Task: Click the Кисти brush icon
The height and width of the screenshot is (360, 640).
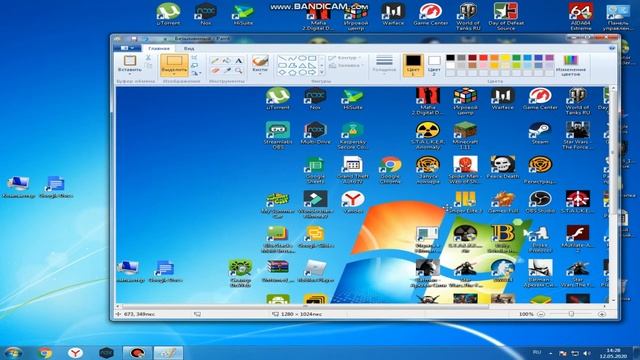Action: tap(260, 61)
